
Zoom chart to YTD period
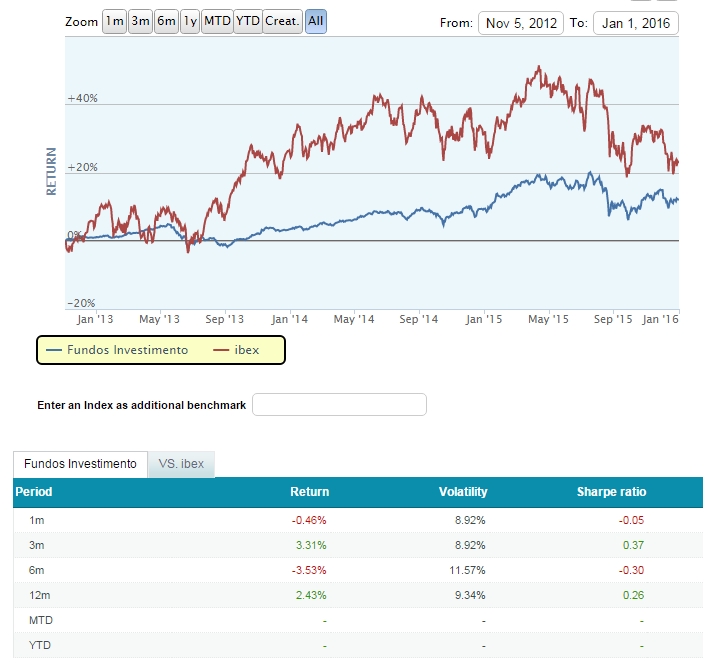click(x=247, y=22)
